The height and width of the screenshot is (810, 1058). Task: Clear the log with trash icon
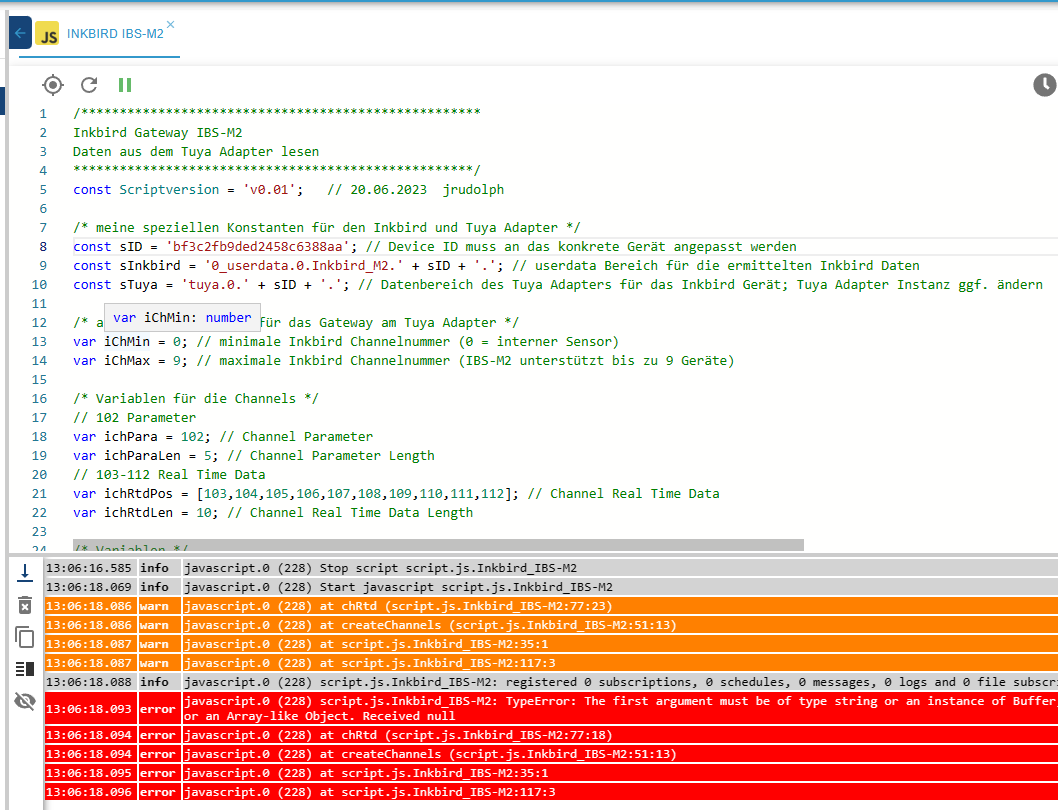(x=25, y=605)
